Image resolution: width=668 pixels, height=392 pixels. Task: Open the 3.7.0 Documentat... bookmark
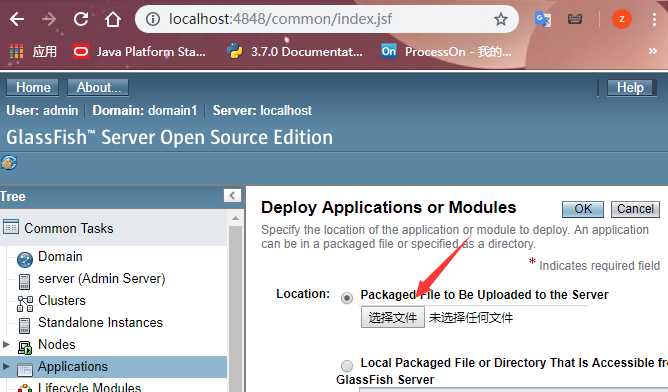click(295, 52)
